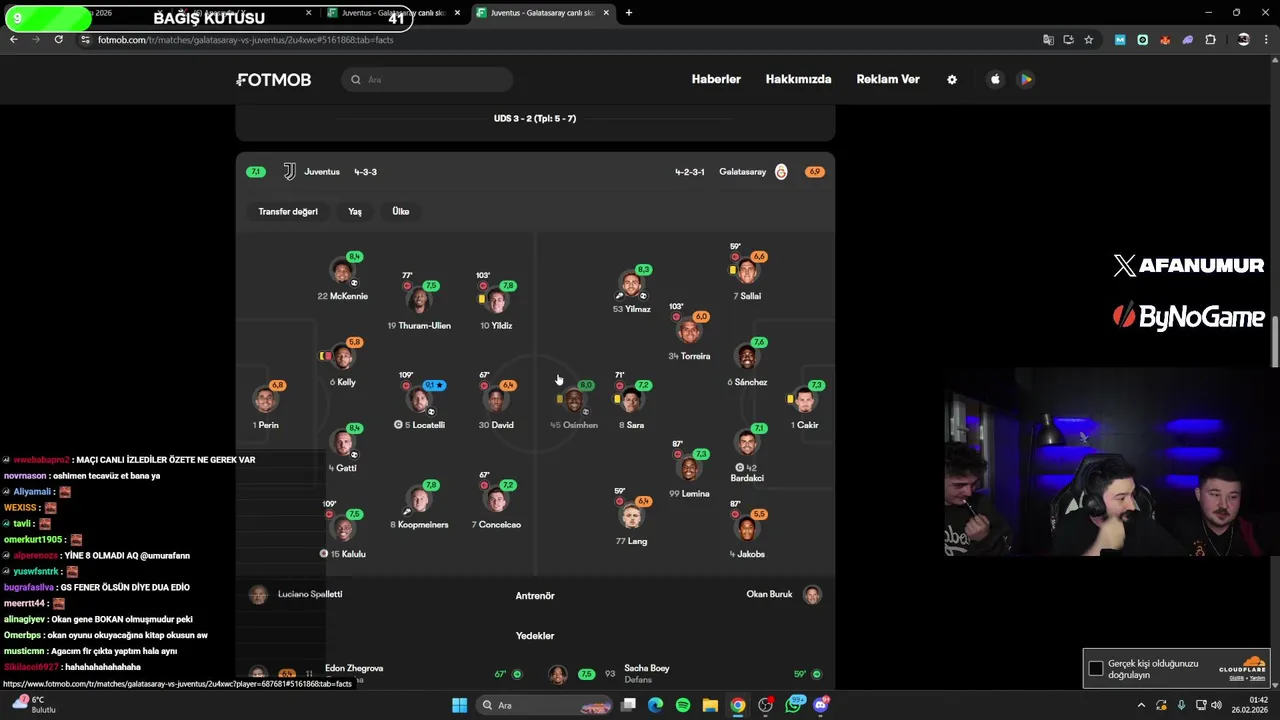The width and height of the screenshot is (1280, 720).
Task: Click the page vertical scrollbar thumb
Action: [x=1275, y=341]
